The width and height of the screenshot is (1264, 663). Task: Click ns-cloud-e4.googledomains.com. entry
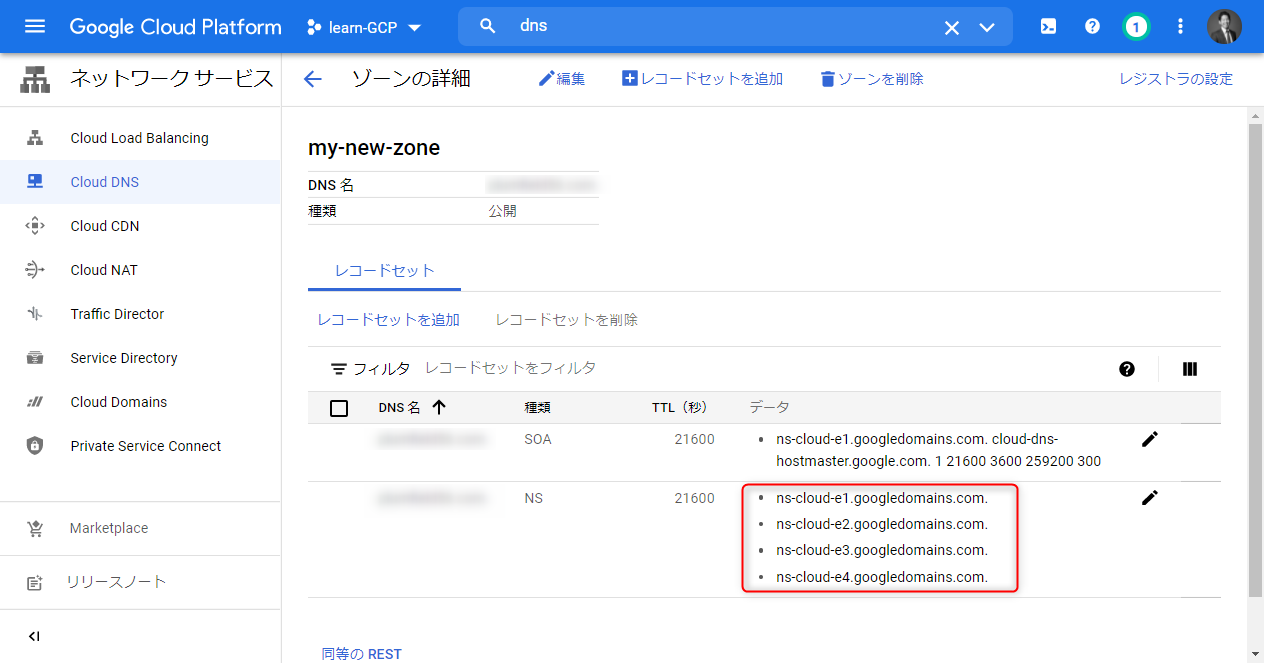point(882,577)
